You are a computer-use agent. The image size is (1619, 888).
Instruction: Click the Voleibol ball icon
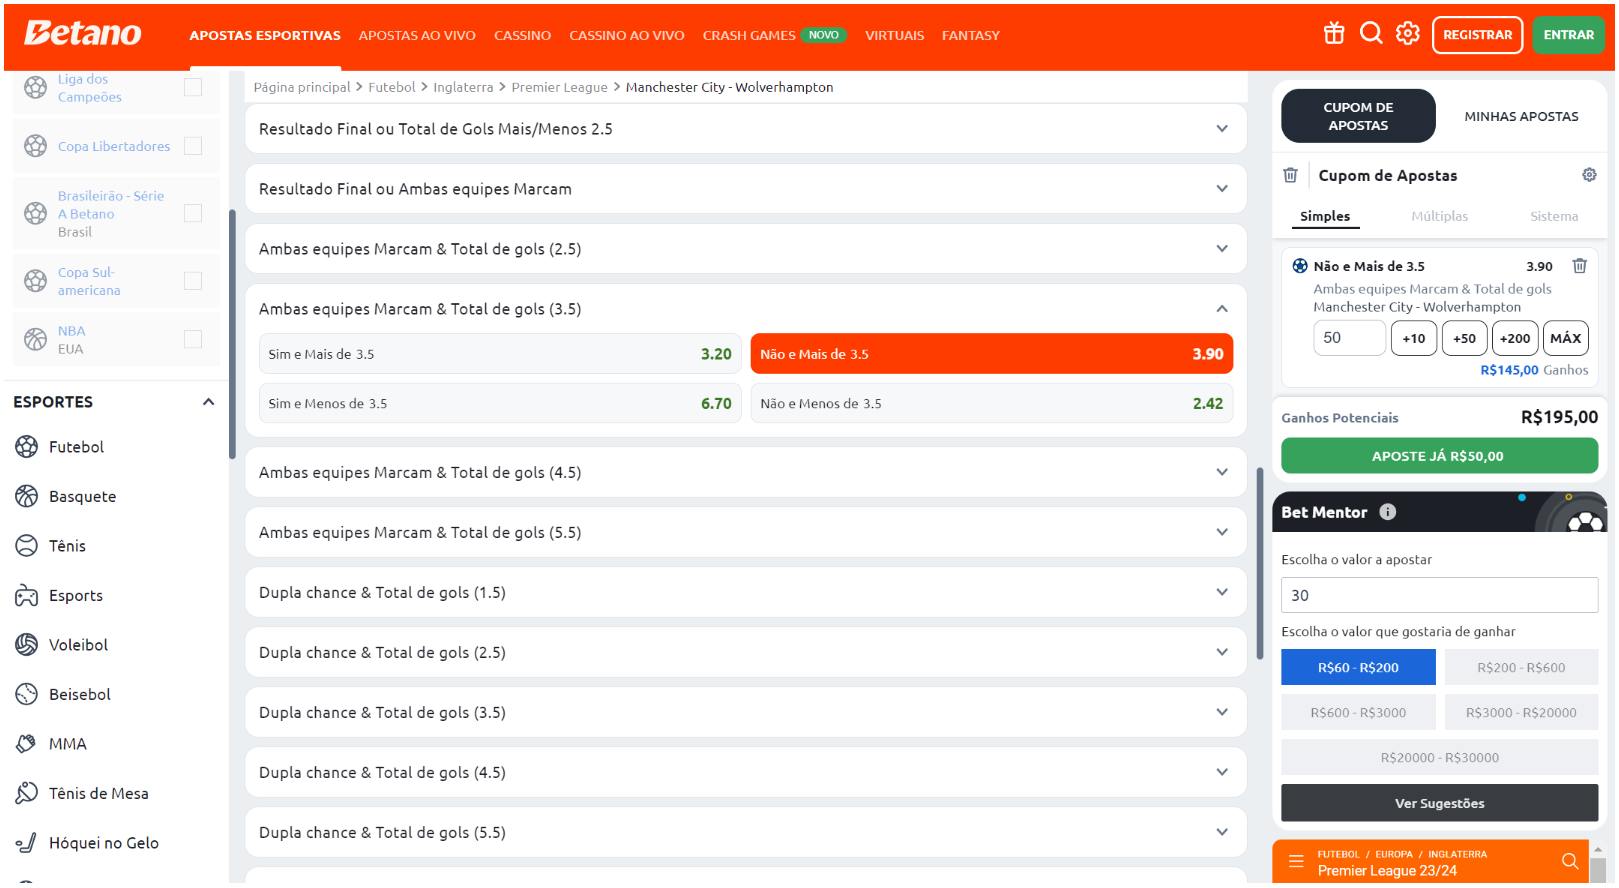point(27,645)
